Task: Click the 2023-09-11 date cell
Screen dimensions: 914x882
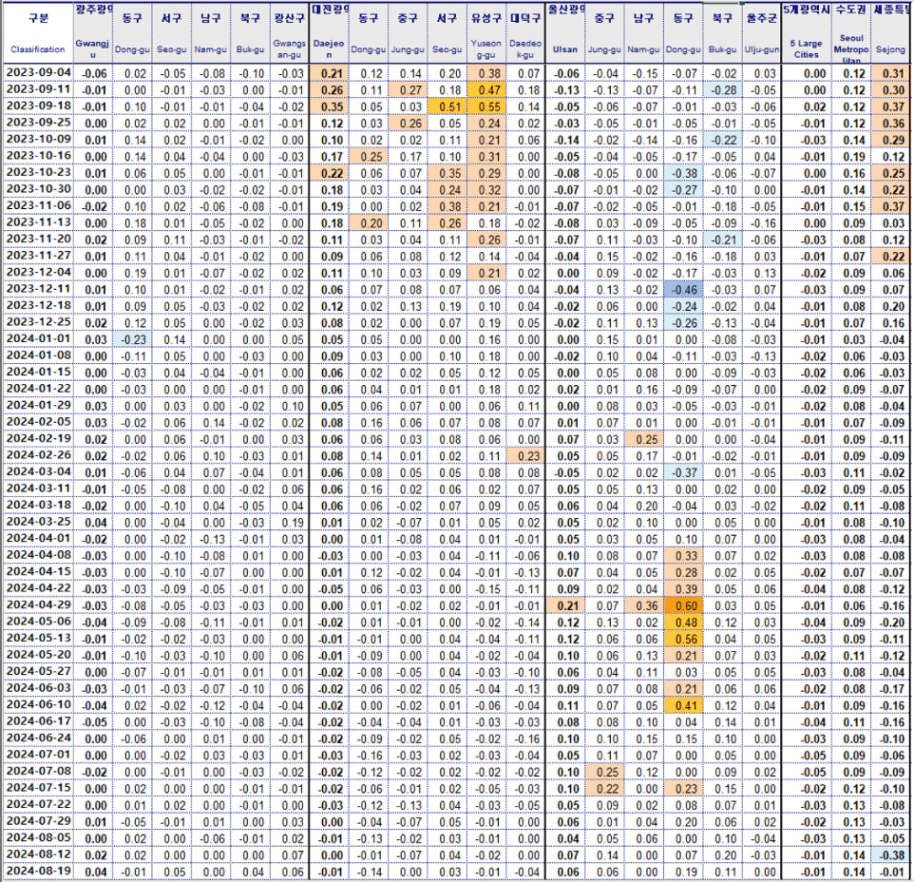Action: pyautogui.click(x=38, y=90)
